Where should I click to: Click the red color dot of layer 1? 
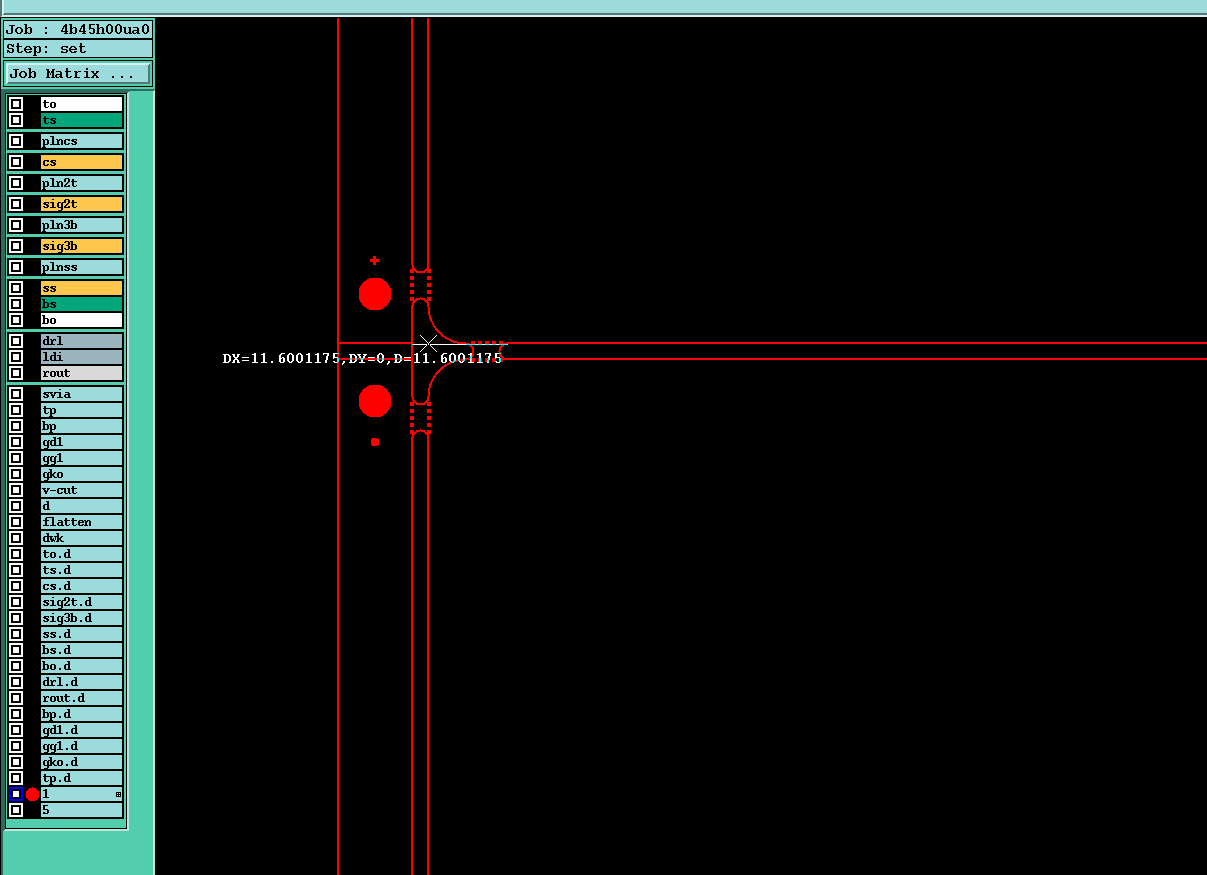[32, 794]
